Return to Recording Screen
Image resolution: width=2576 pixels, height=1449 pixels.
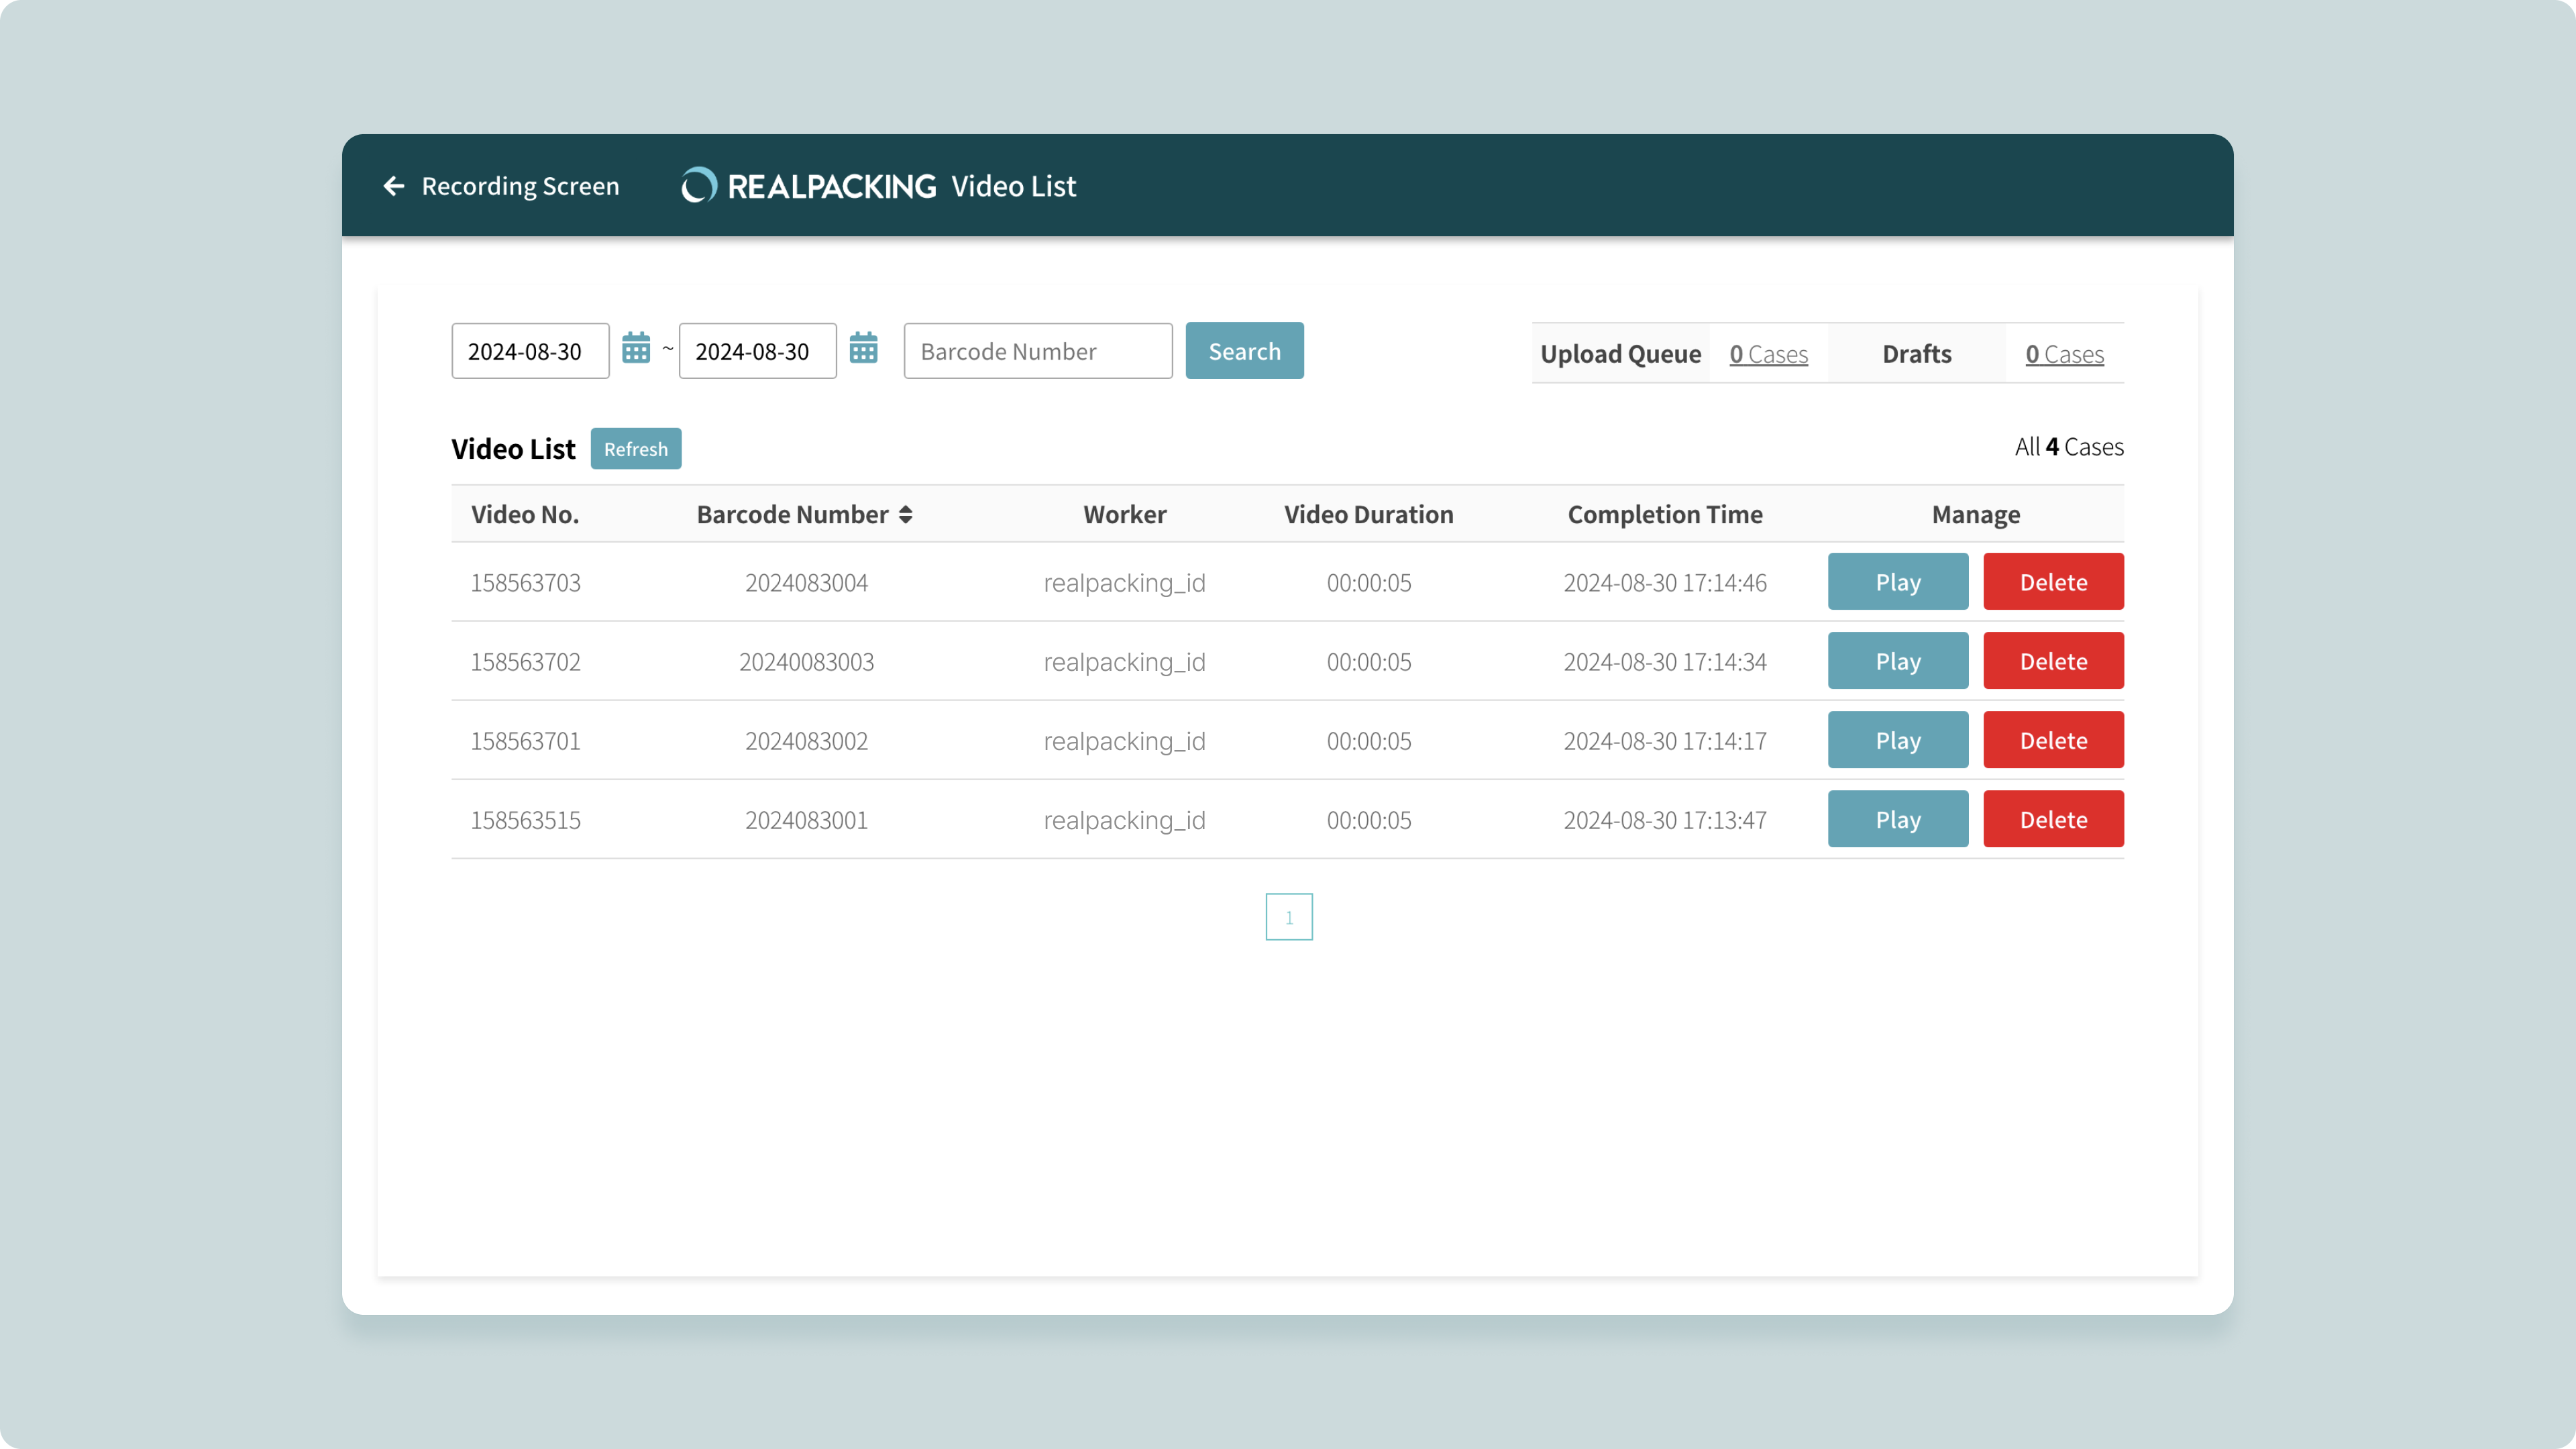[x=519, y=186]
